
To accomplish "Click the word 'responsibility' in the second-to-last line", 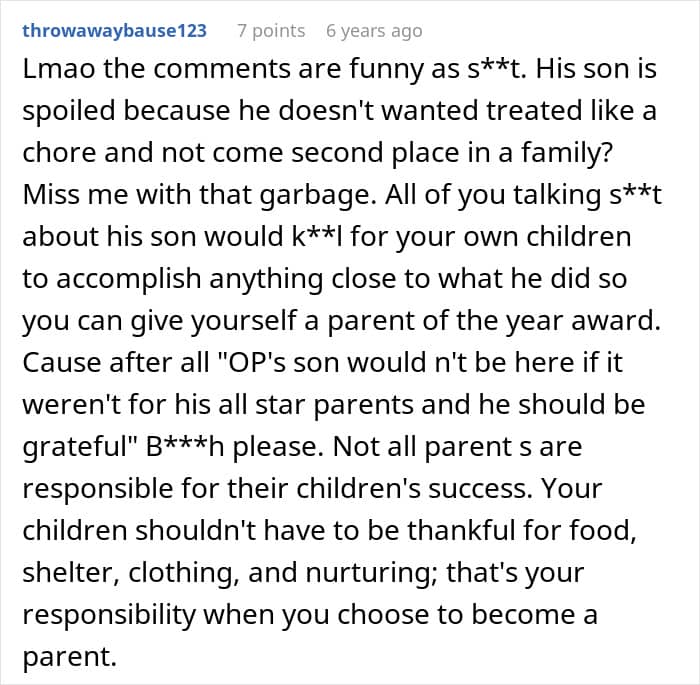I will coord(109,615).
